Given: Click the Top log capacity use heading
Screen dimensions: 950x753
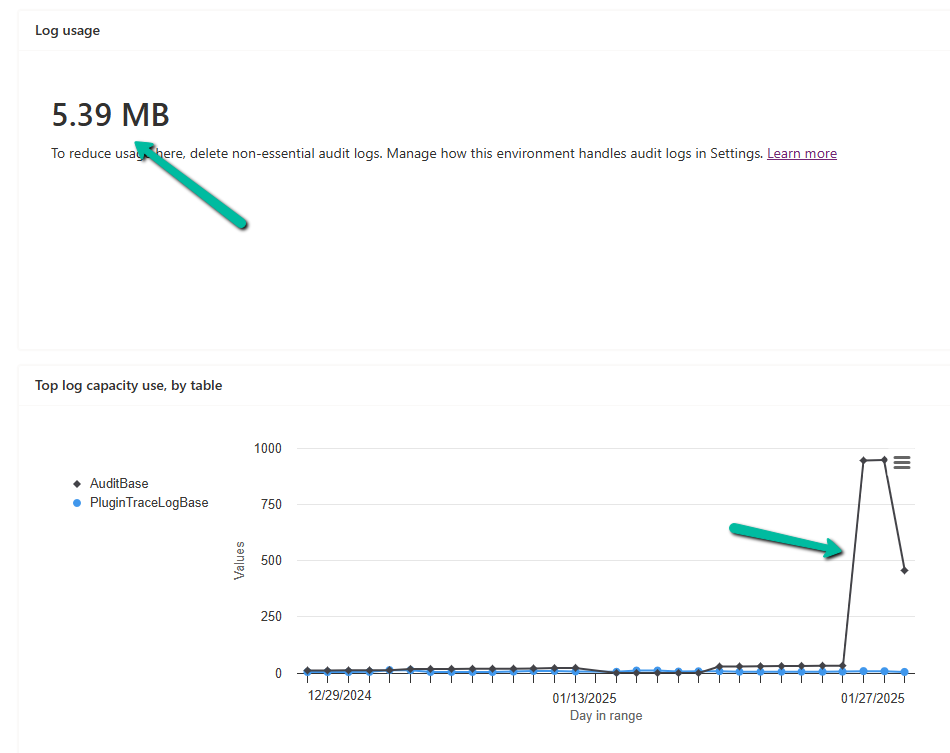Looking at the screenshot, I should tap(128, 385).
